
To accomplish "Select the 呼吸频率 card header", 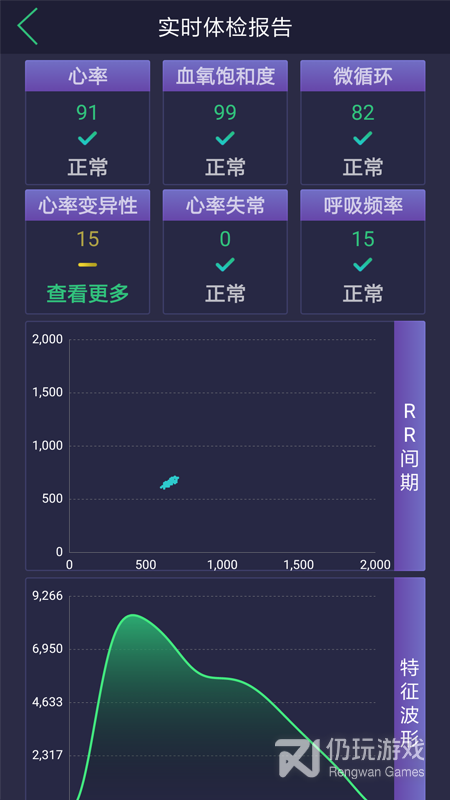I will (x=363, y=206).
